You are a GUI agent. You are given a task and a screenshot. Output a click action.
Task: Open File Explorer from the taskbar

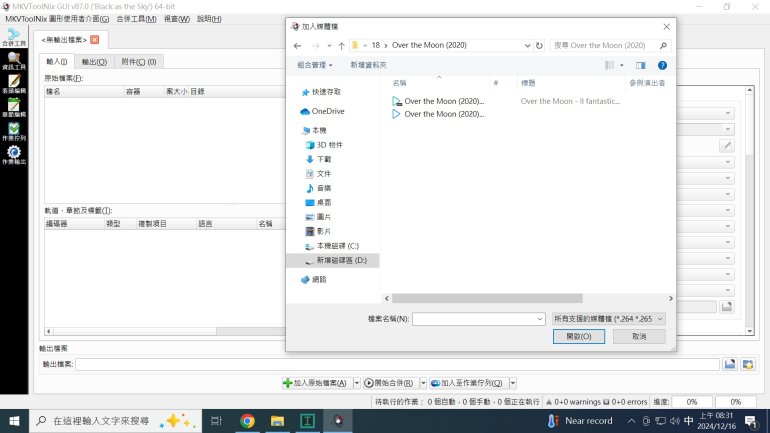tap(277, 421)
